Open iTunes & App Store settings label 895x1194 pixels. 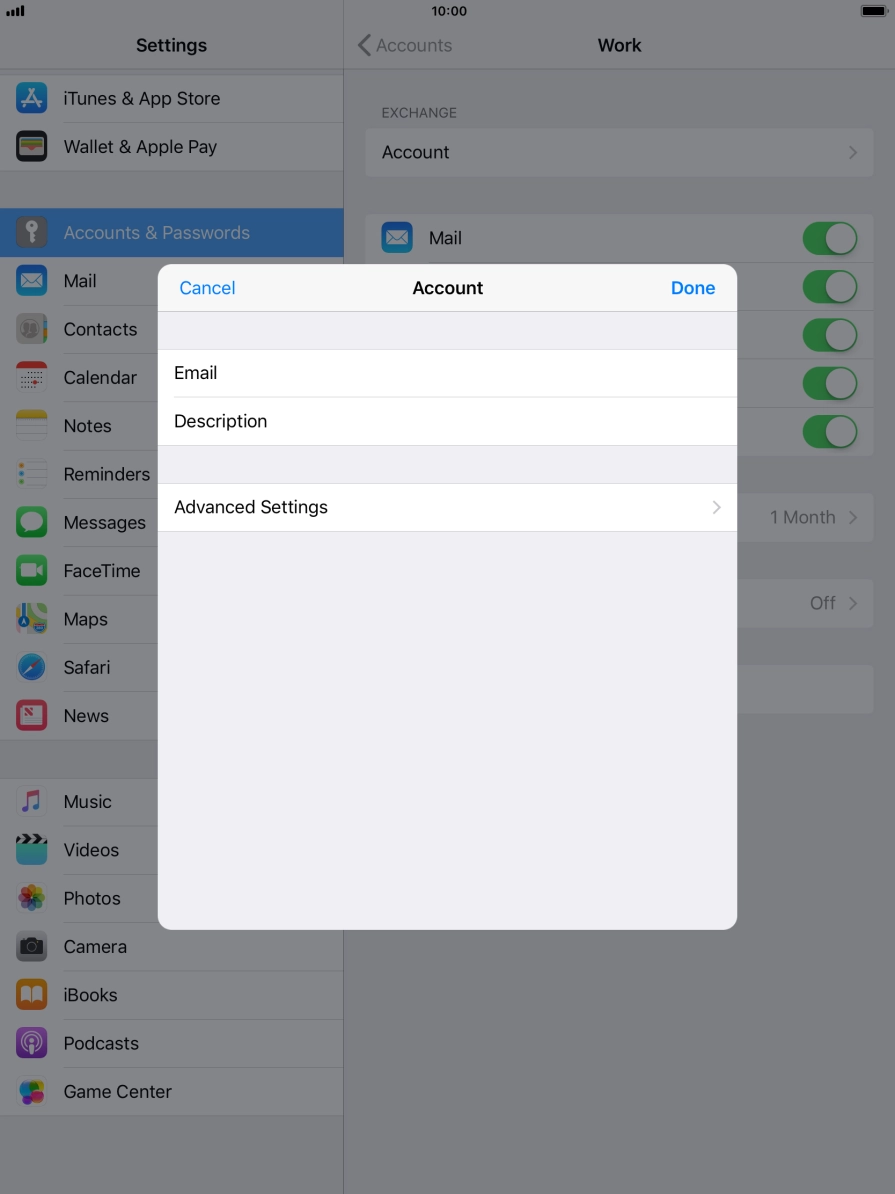(142, 98)
